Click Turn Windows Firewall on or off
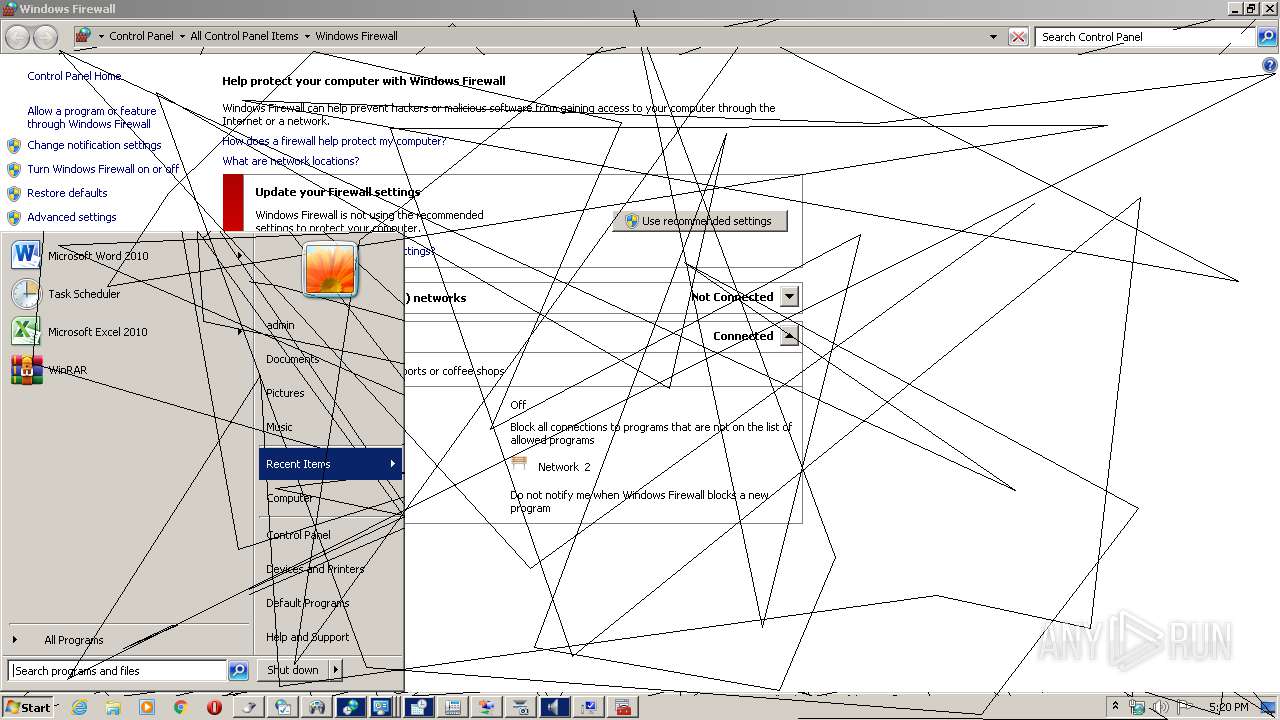This screenshot has width=1280, height=720. pyautogui.click(x=103, y=169)
